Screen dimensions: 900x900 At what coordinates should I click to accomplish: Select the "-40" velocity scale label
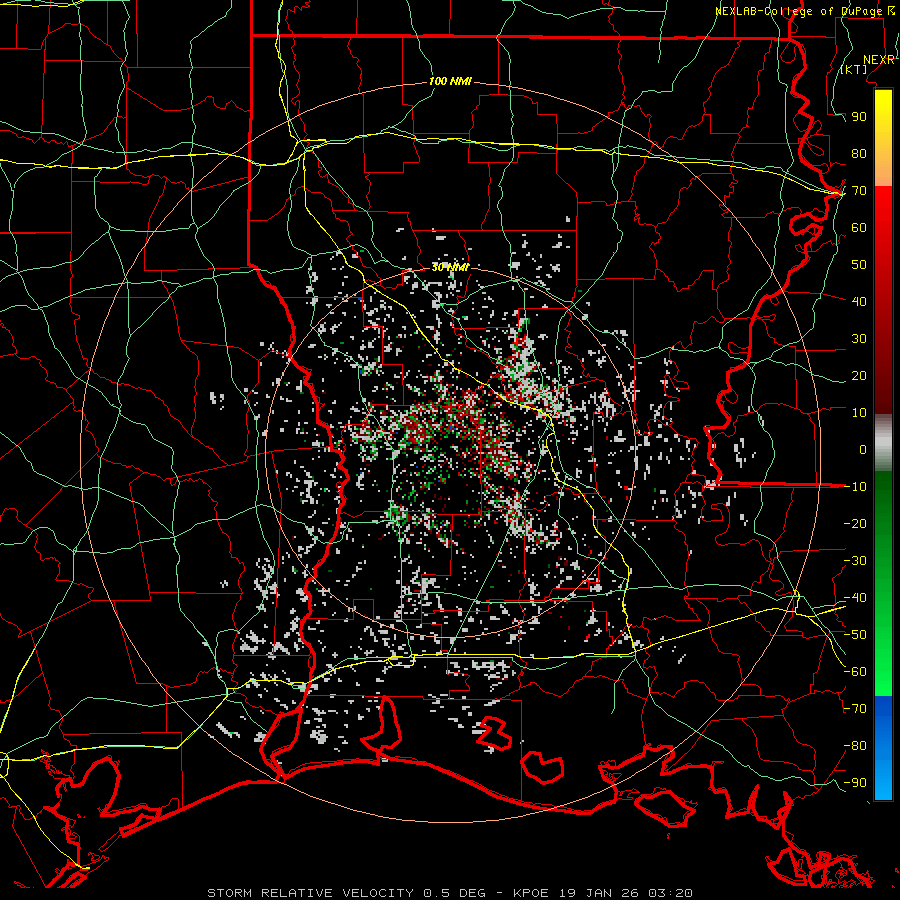coord(855,598)
